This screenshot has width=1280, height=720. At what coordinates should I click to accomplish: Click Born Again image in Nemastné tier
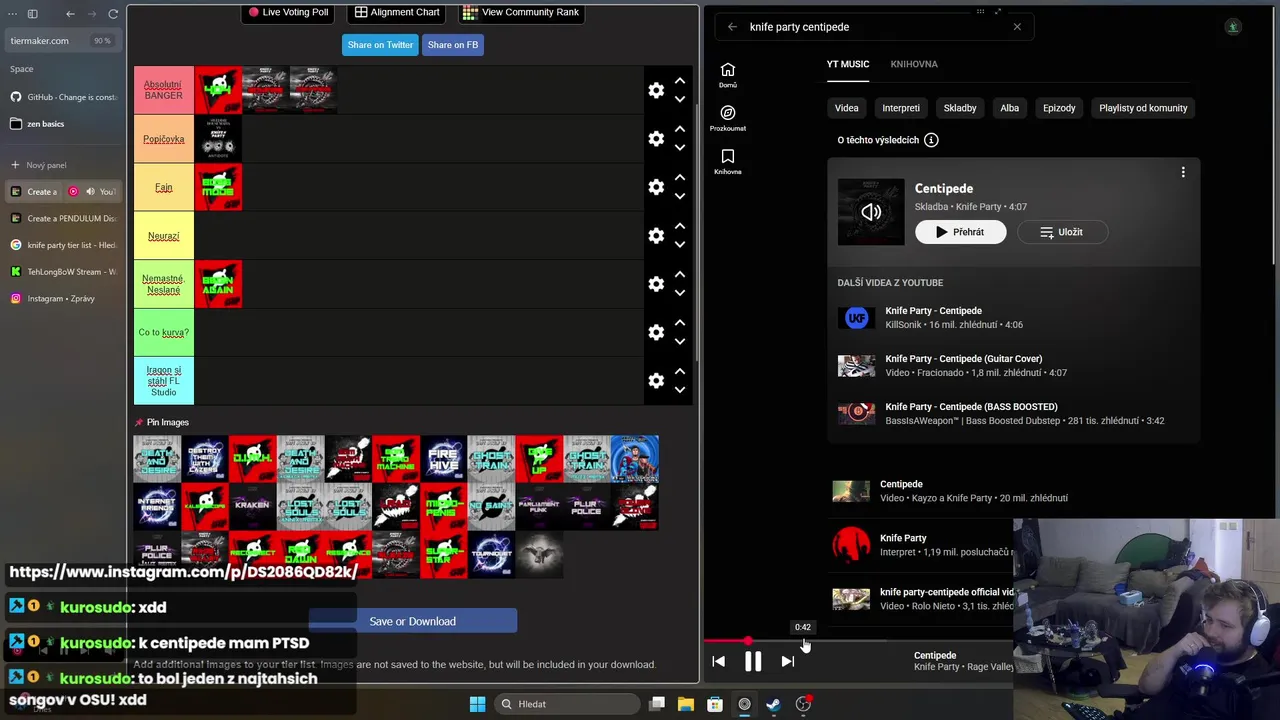pos(218,284)
